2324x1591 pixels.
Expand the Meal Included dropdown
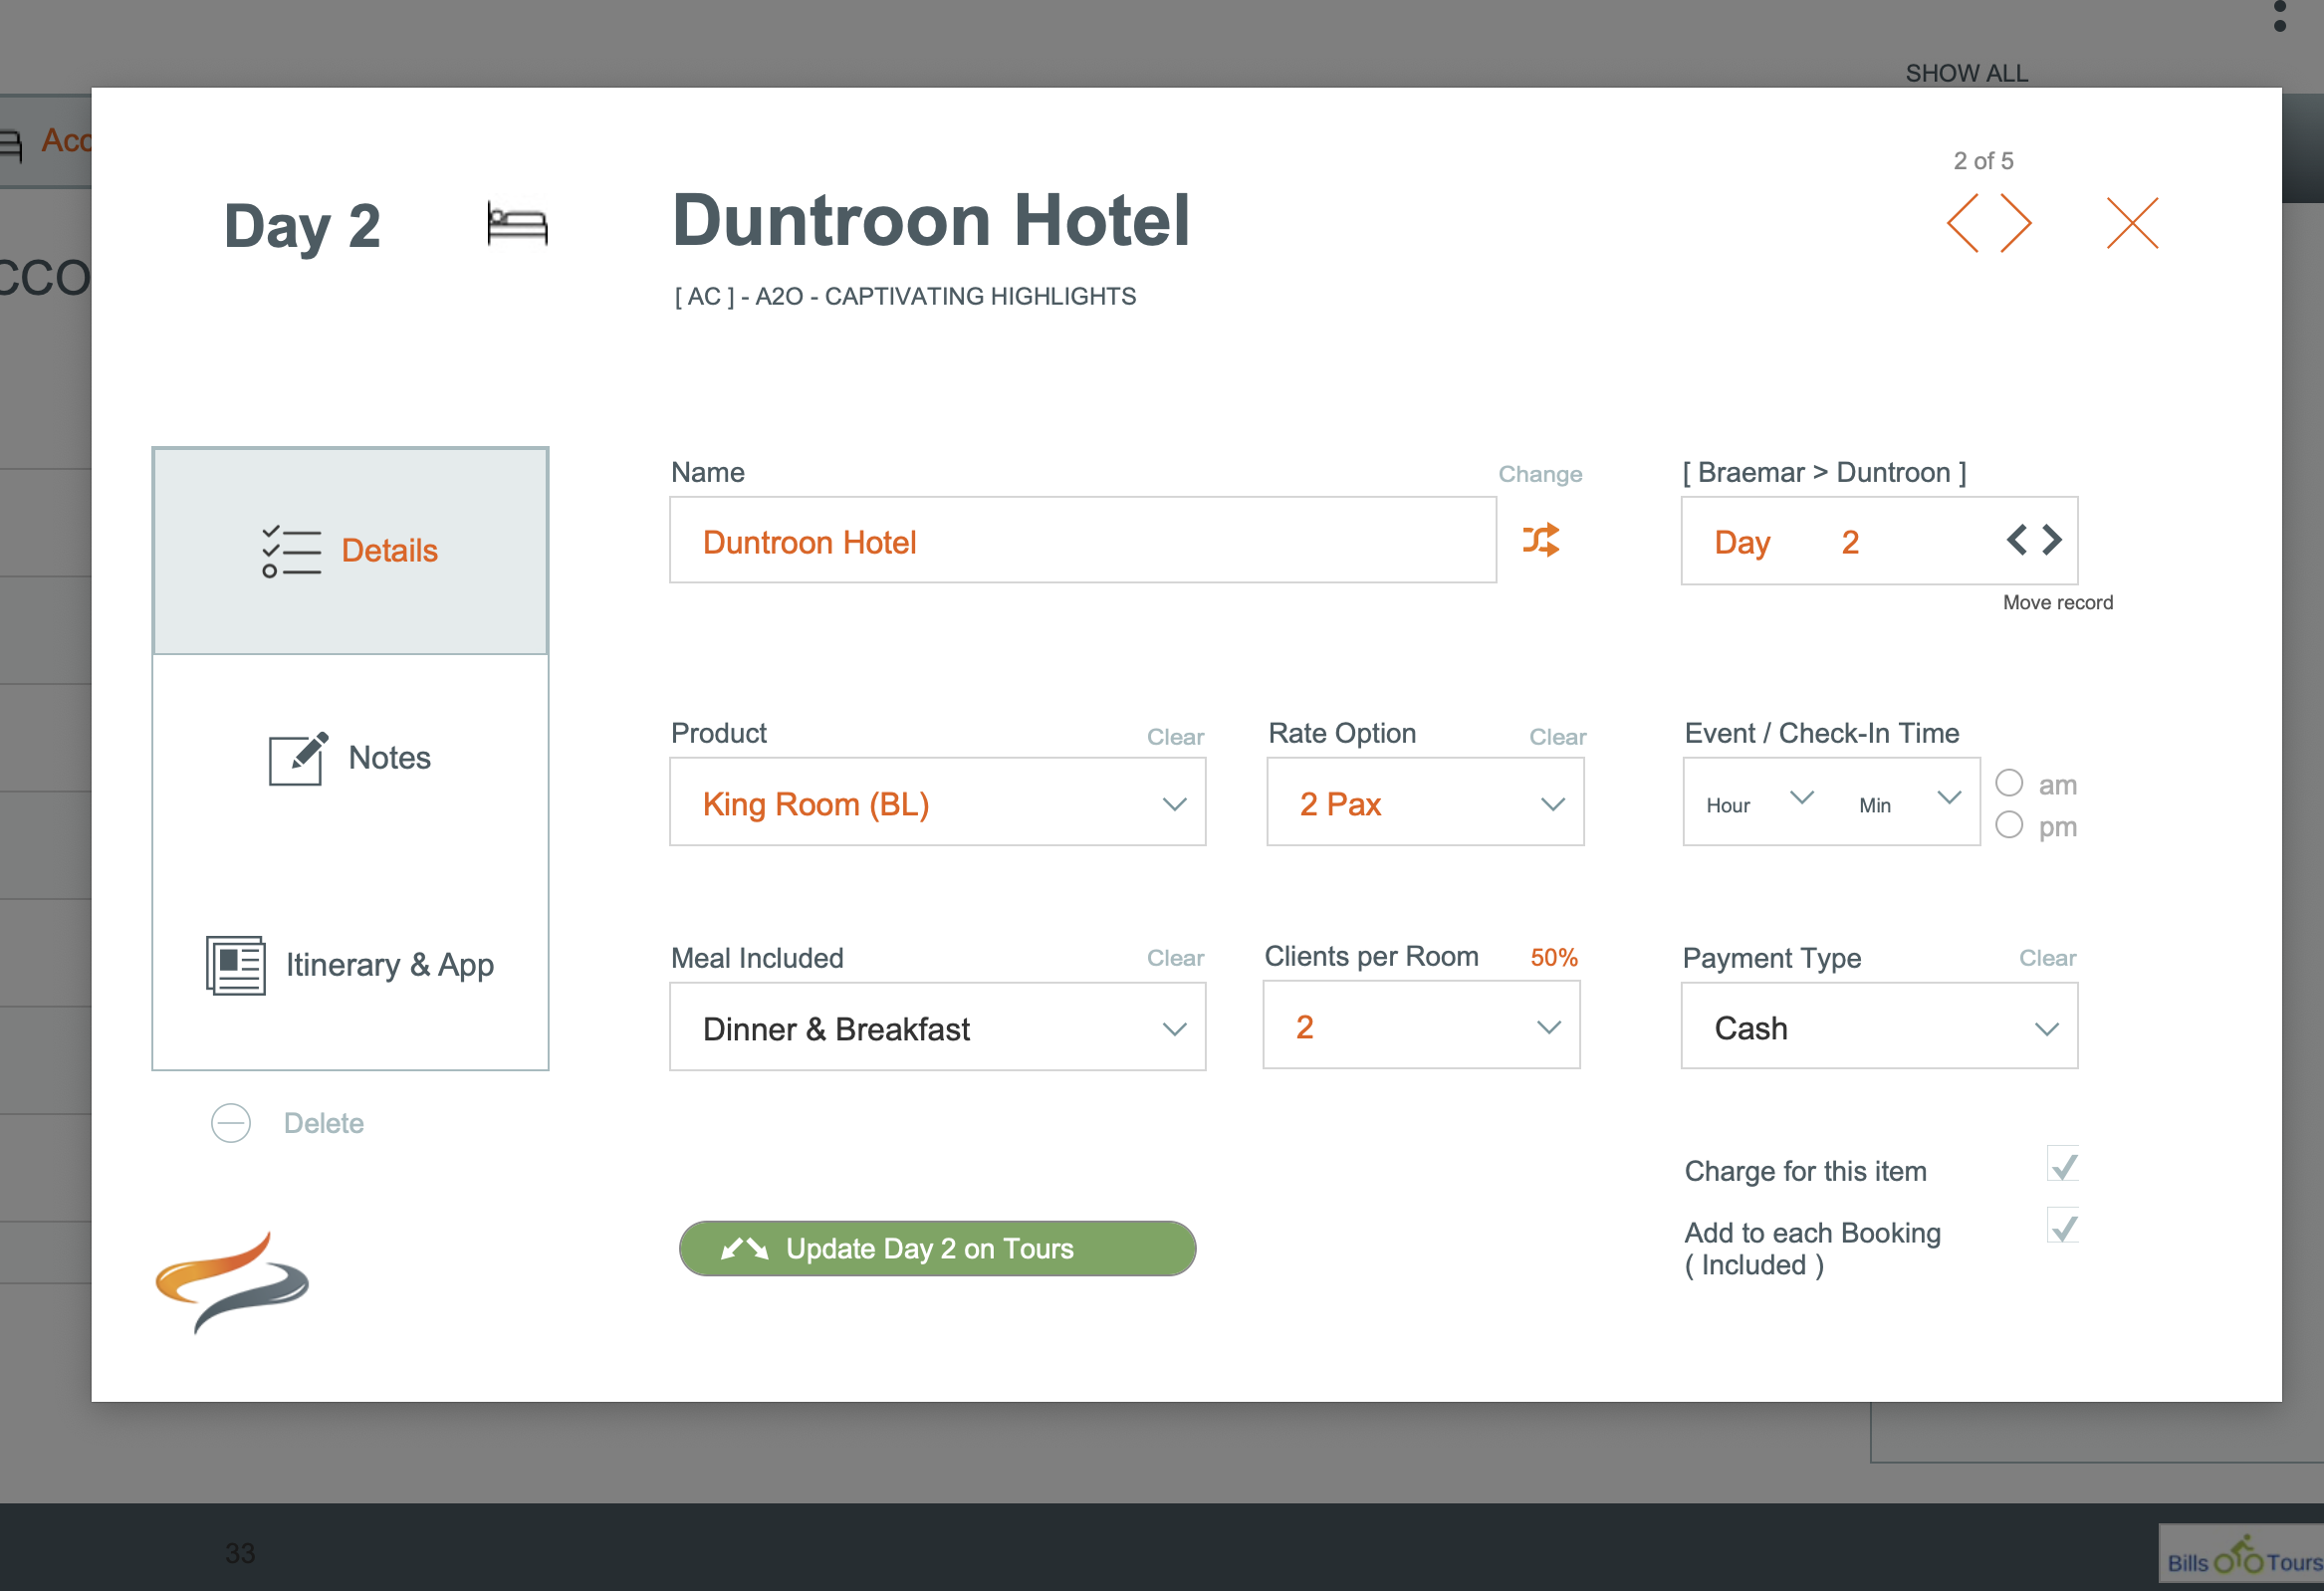pos(937,1028)
